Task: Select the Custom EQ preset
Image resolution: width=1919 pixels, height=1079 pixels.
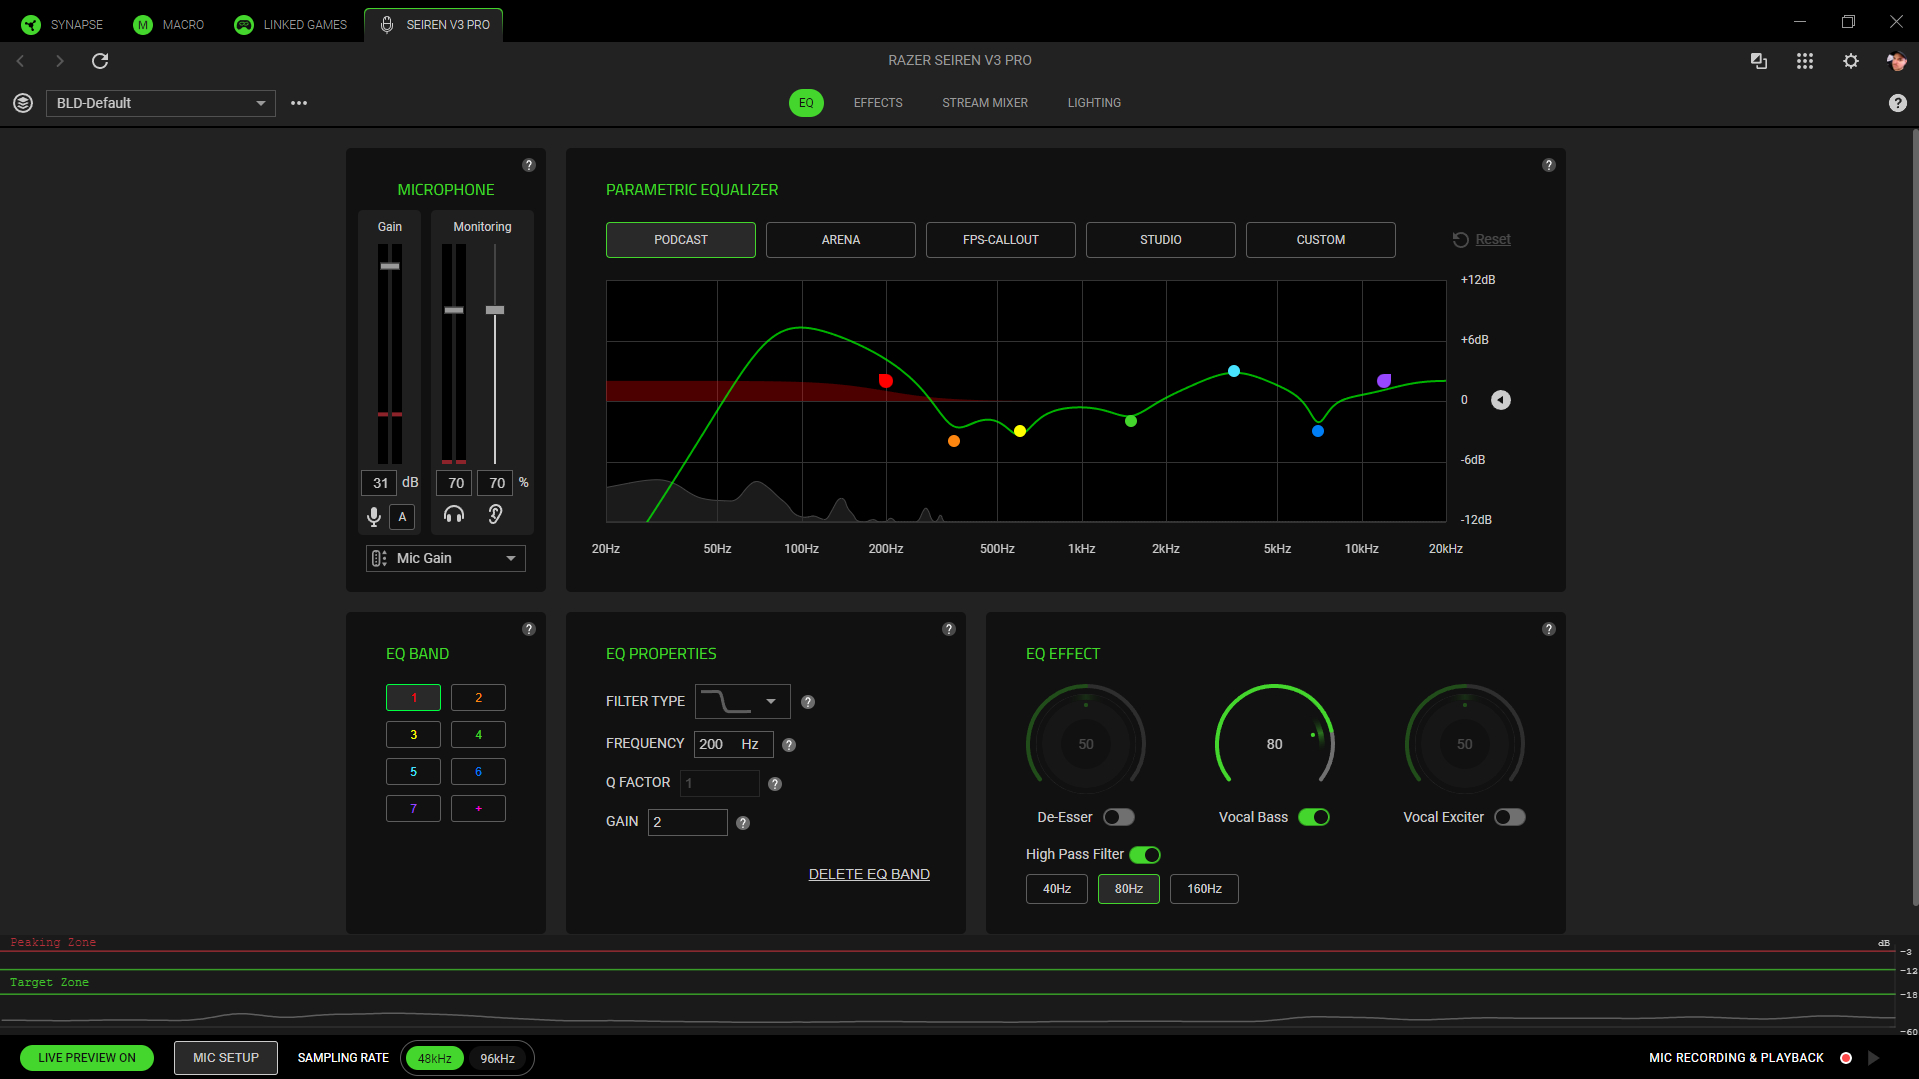Action: (x=1321, y=240)
